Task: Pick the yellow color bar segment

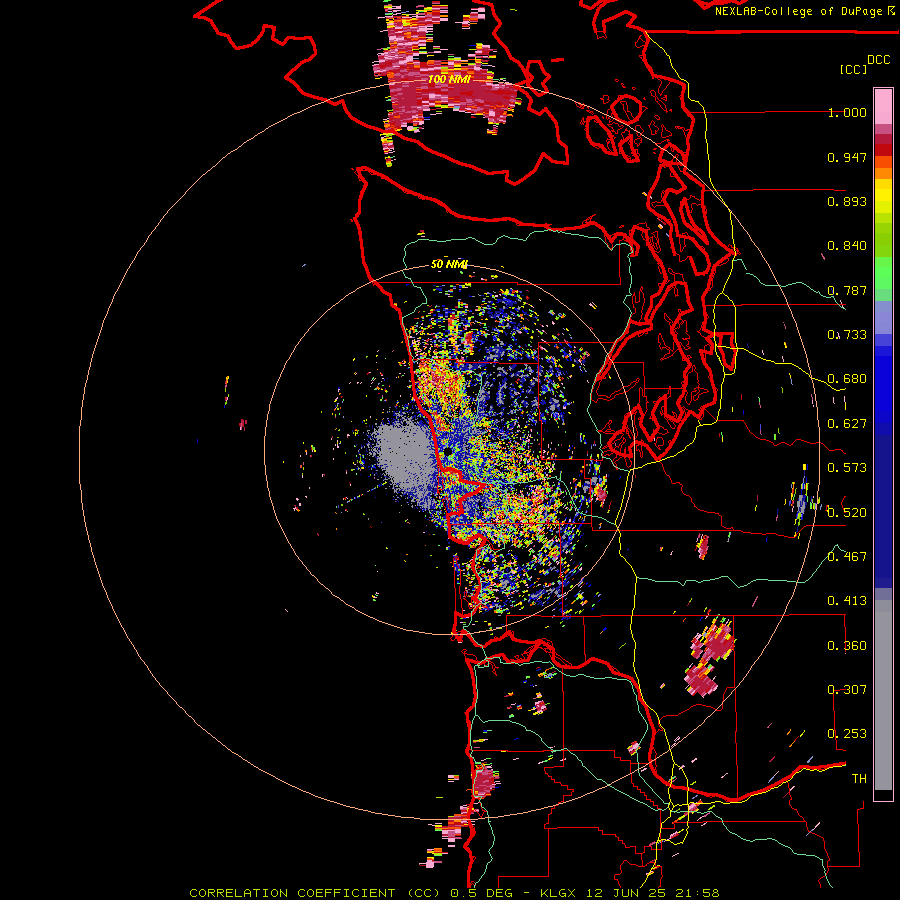Action: pos(883,196)
